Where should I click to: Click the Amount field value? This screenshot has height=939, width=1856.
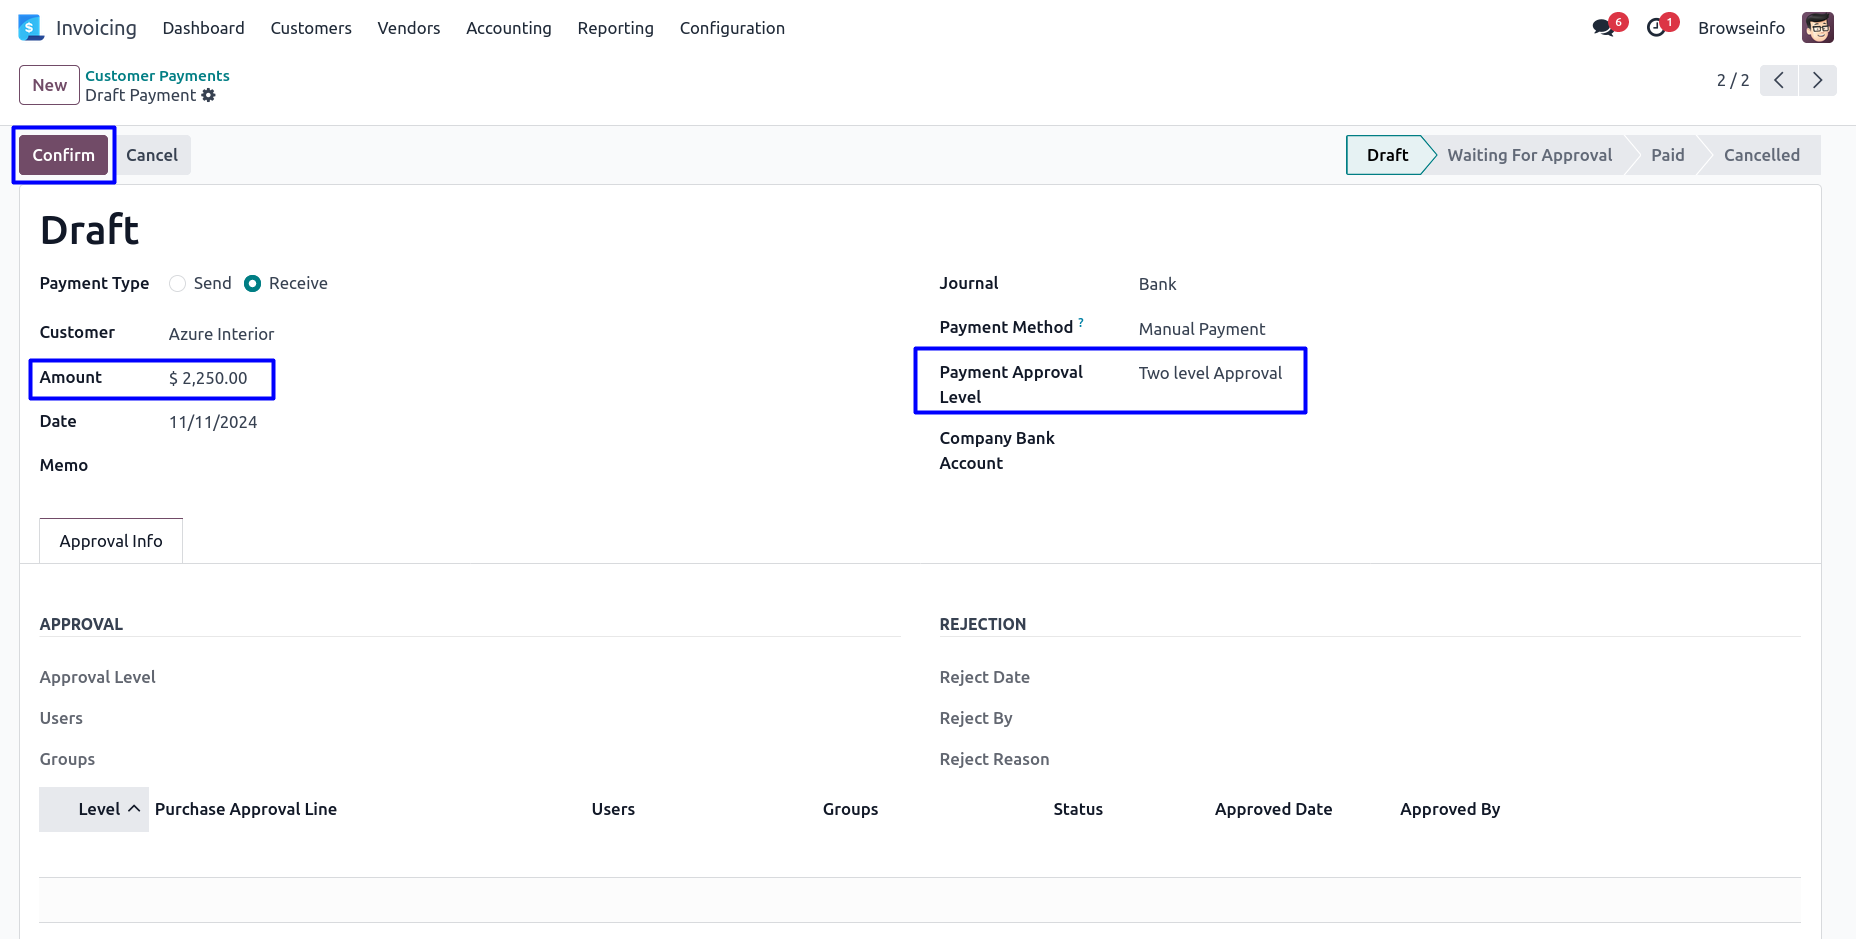click(208, 378)
